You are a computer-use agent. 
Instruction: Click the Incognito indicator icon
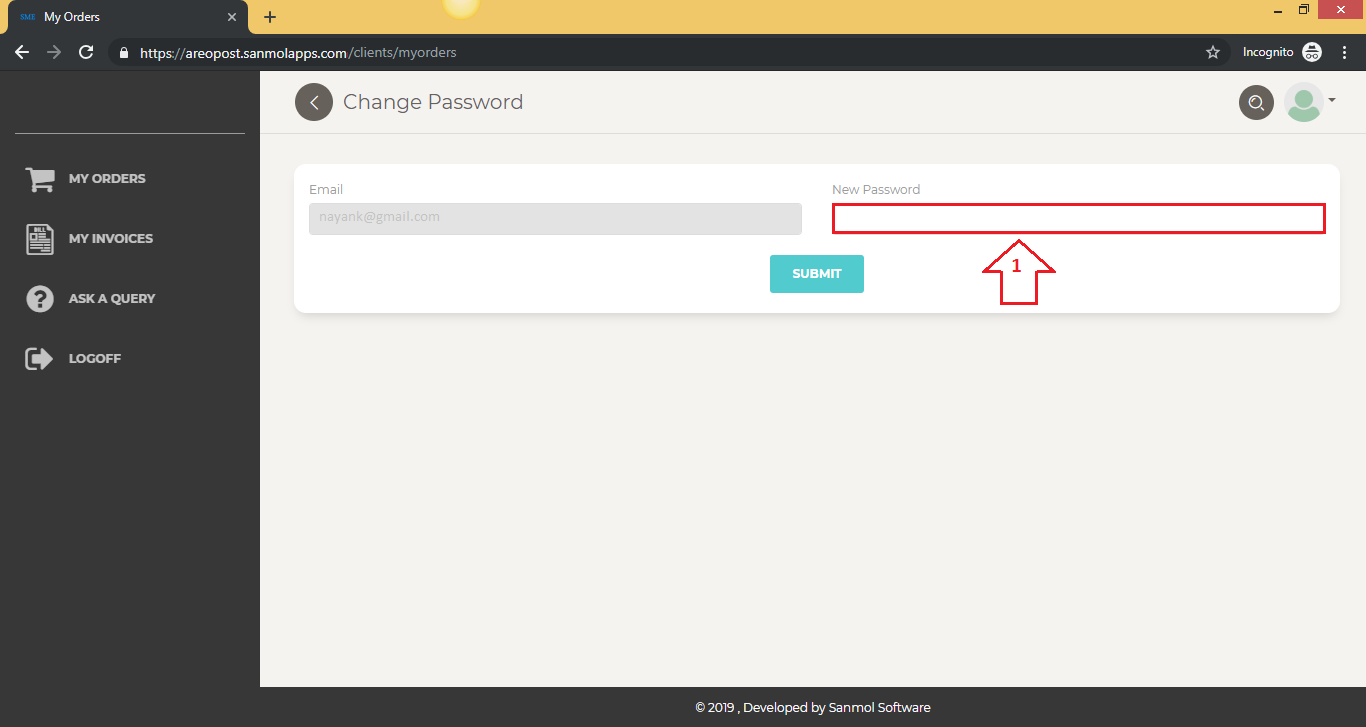[x=1312, y=52]
